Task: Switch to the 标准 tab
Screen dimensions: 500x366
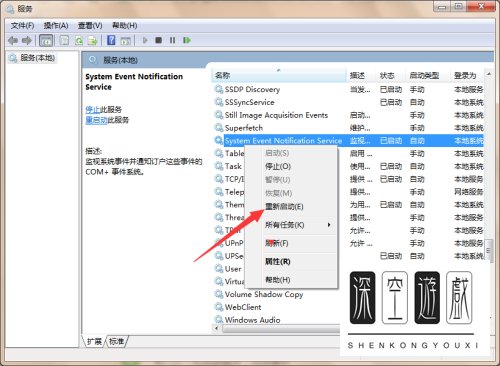Action: pos(116,341)
